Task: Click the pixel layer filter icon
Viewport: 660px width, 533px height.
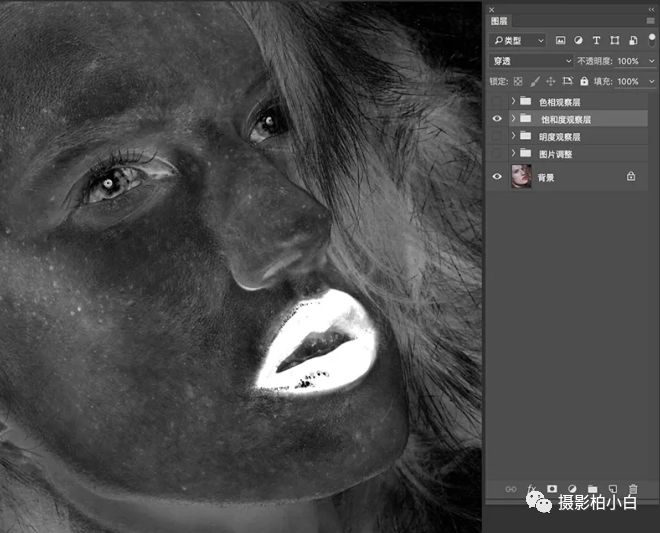Action: (x=560, y=41)
